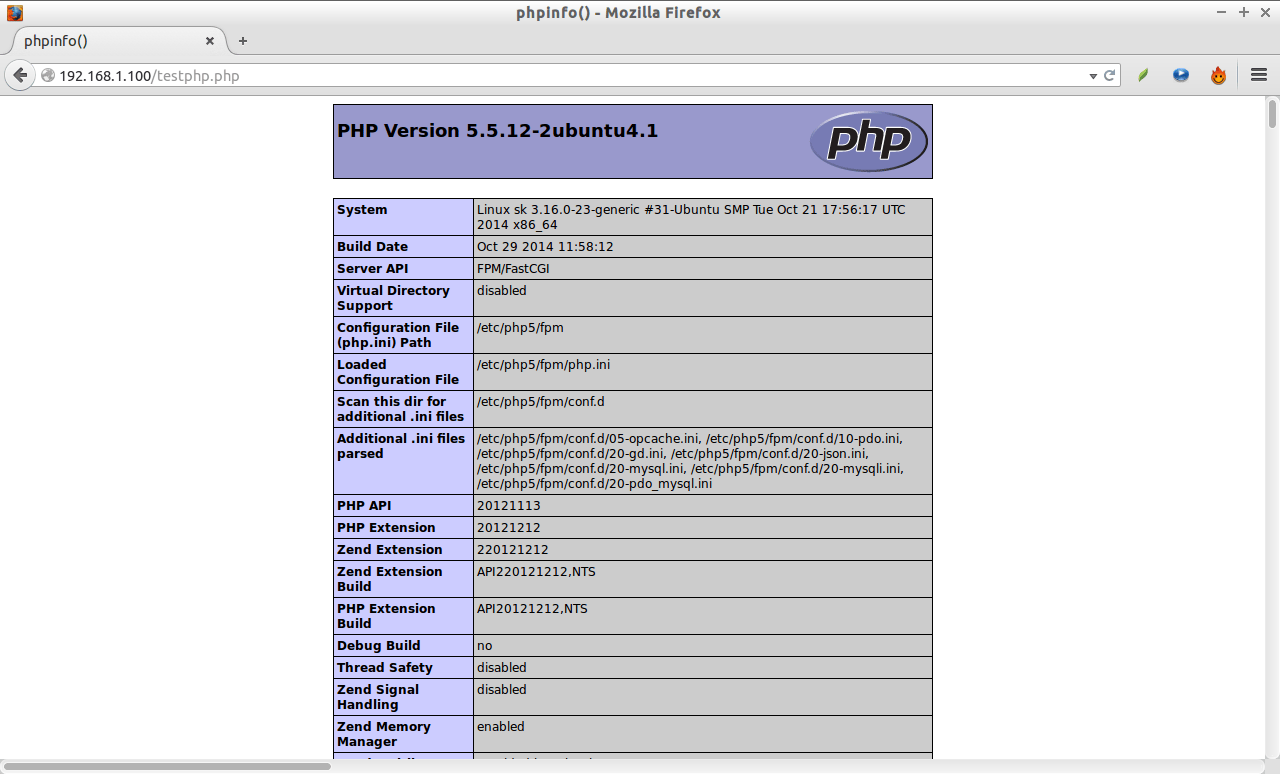Click the PHP Version 5.5.12-2ubuntu4.1 heading
1280x774 pixels.
pyautogui.click(x=497, y=131)
